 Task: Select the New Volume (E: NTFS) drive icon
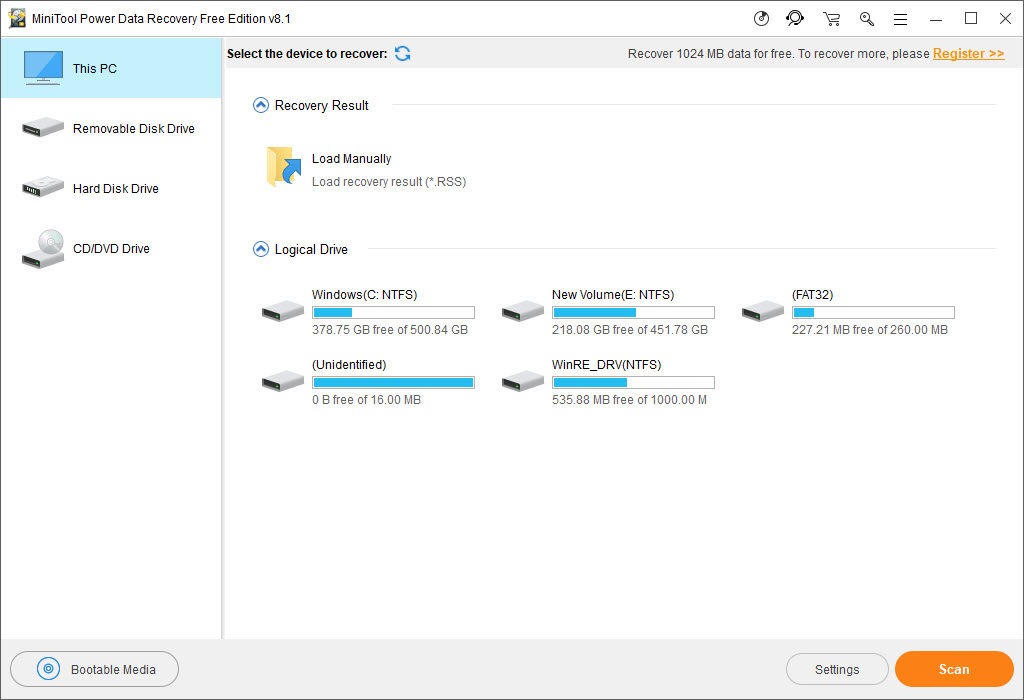(x=522, y=312)
